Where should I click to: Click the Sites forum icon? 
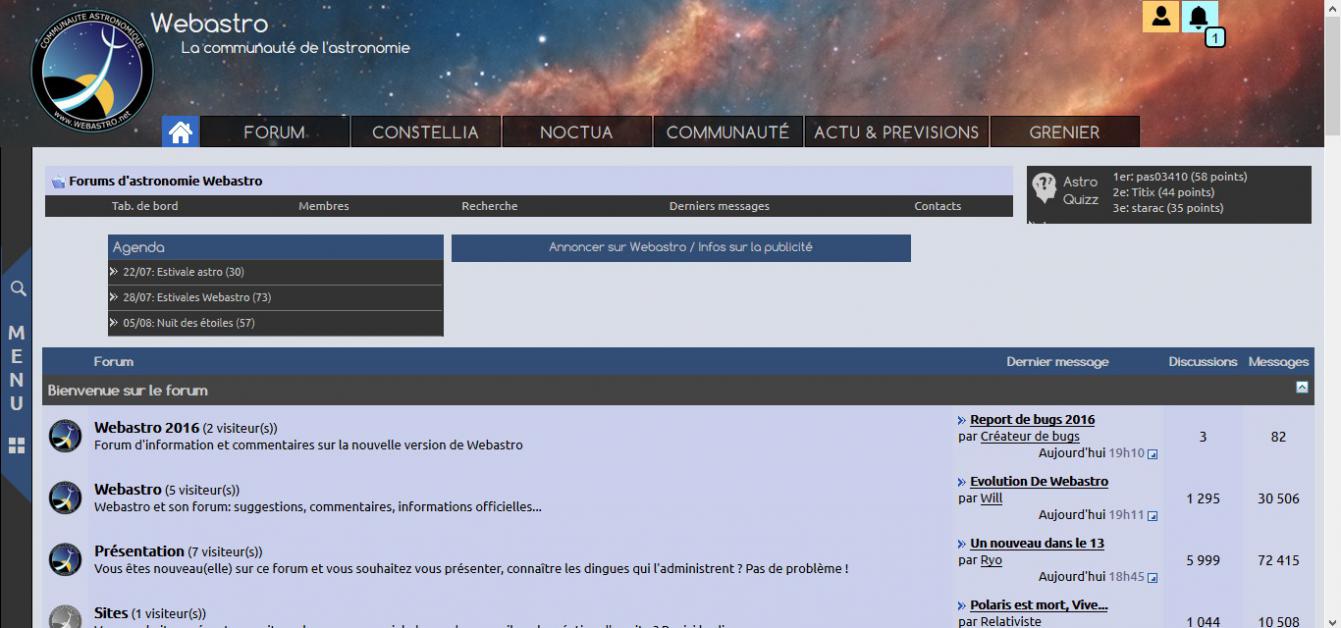pos(65,616)
